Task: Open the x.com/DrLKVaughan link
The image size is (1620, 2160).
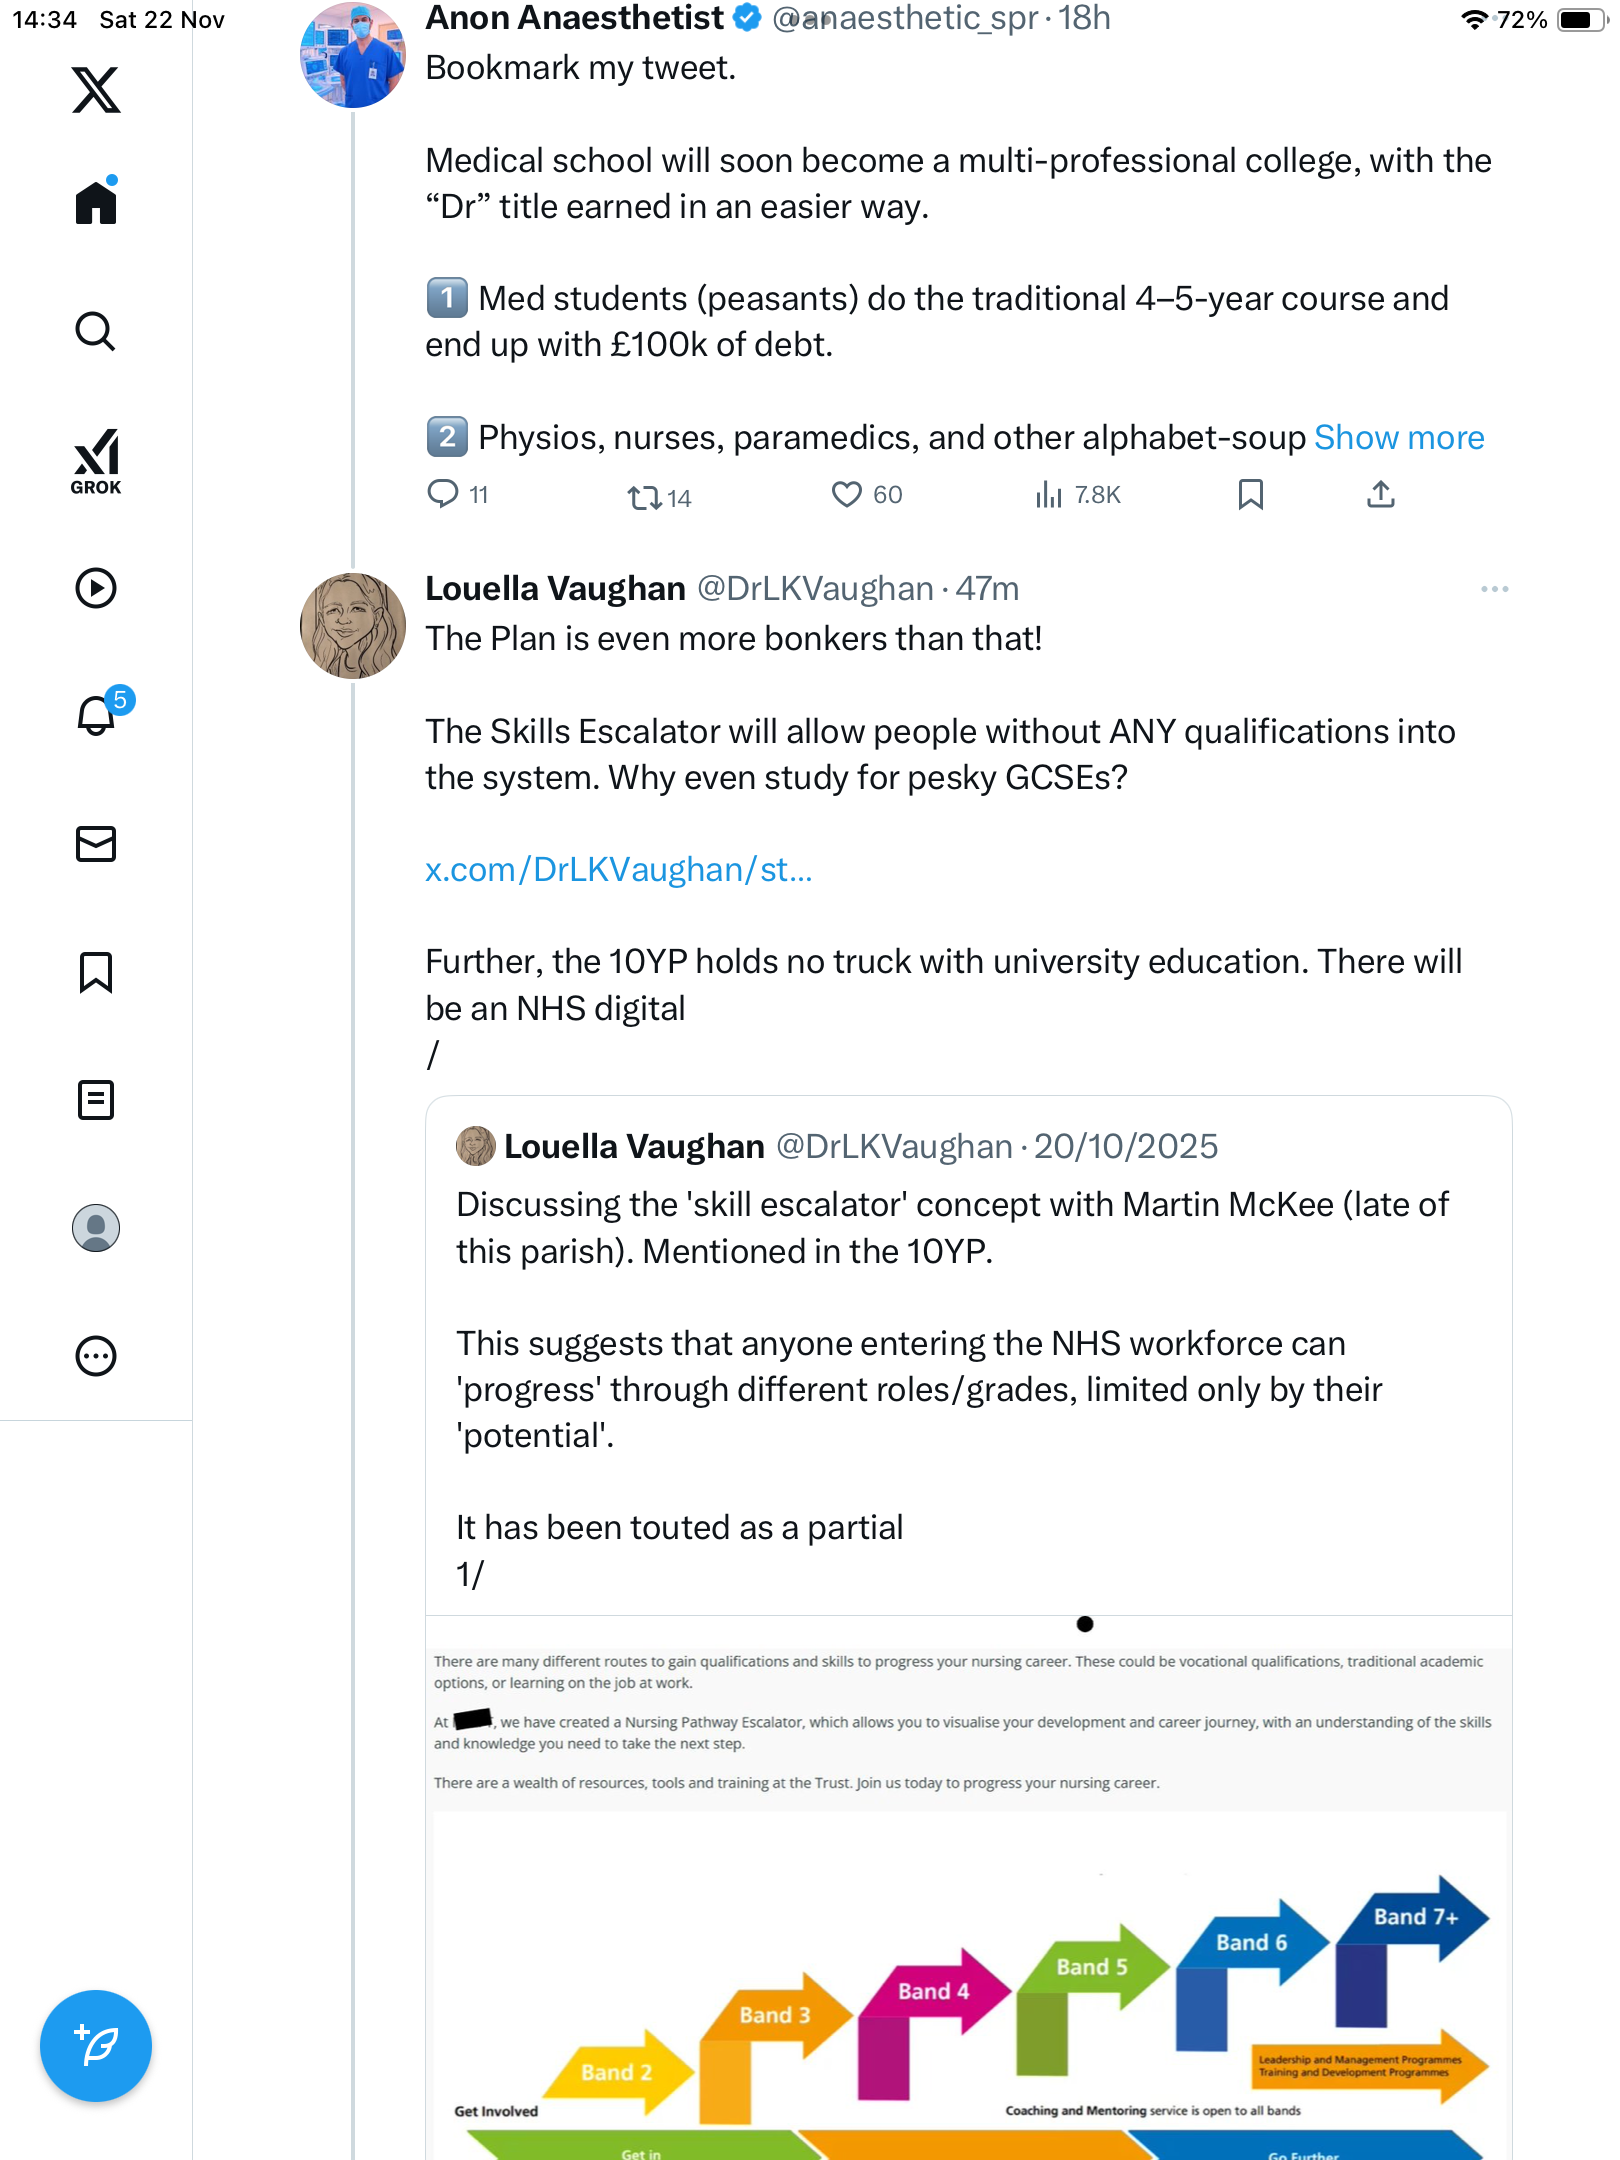Action: click(x=618, y=870)
